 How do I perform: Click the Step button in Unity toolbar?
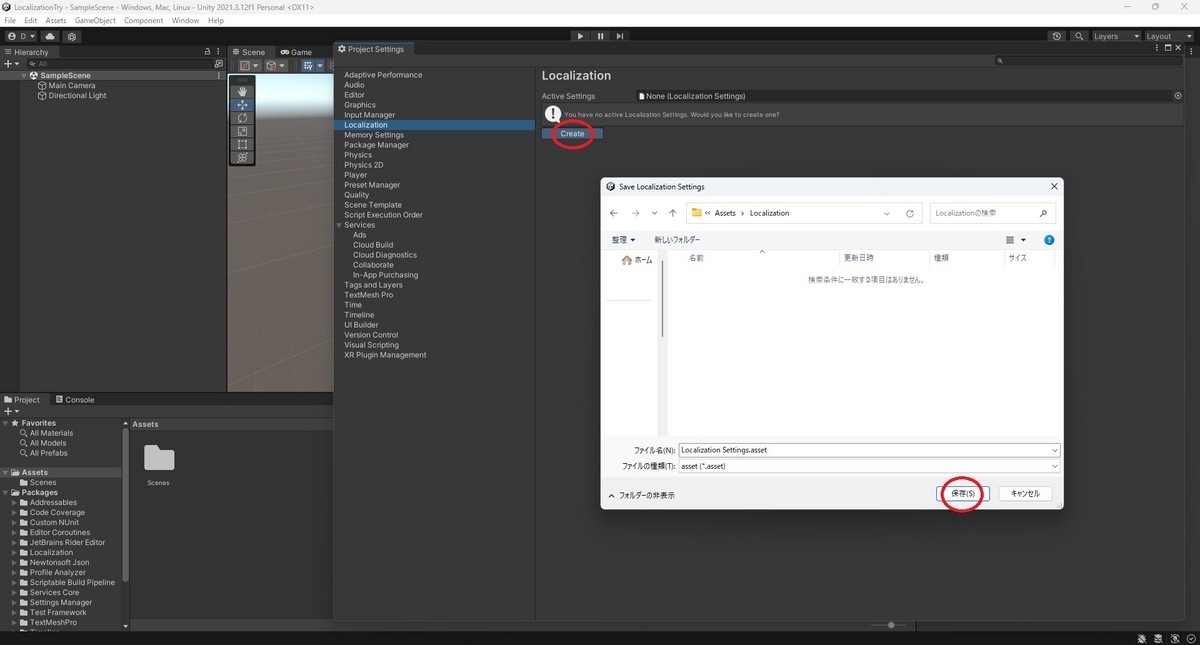(620, 36)
